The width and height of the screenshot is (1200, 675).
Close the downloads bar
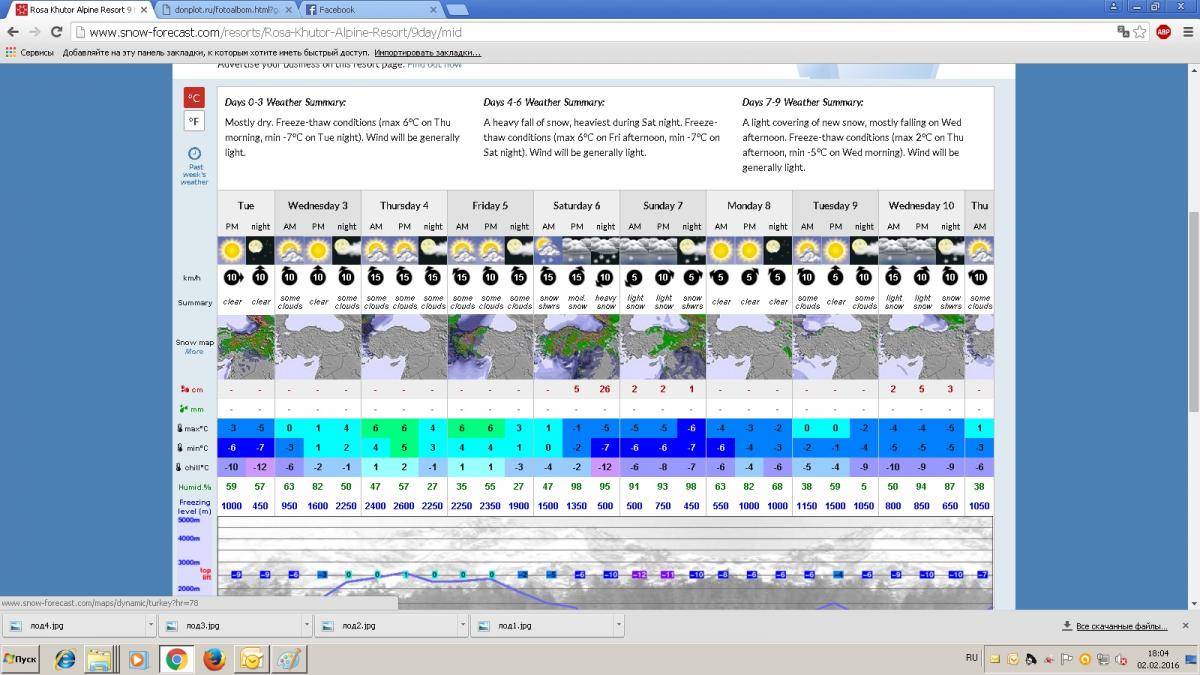(1185, 626)
